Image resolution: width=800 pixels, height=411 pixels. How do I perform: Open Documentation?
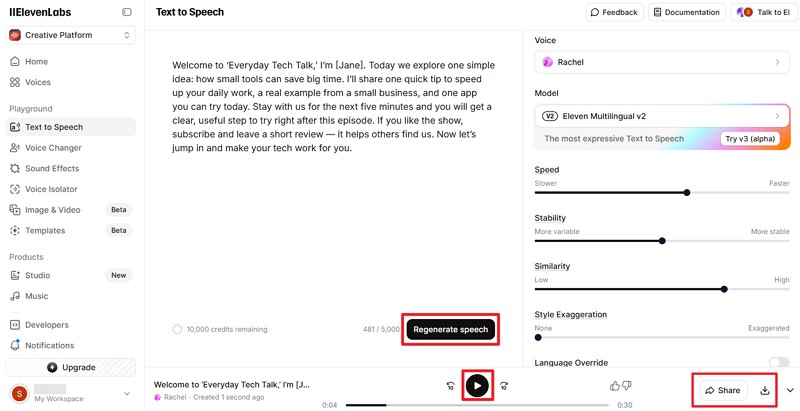pos(687,12)
